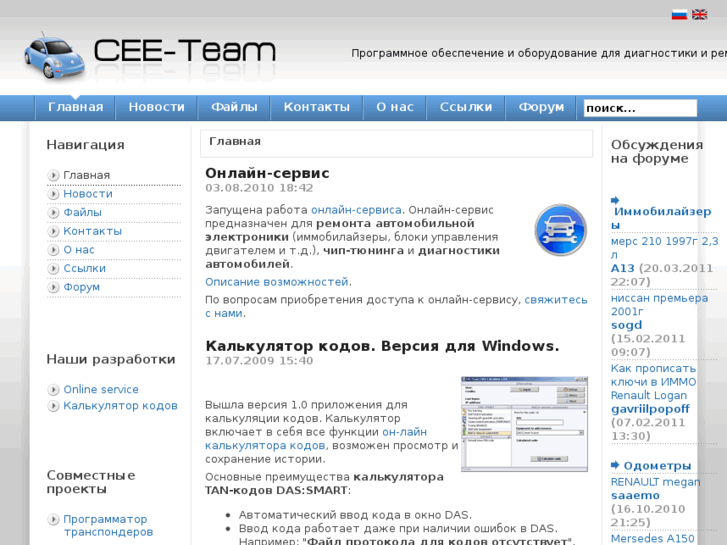Open Новости in top menu bar
This screenshot has height=545, width=727.
click(157, 107)
